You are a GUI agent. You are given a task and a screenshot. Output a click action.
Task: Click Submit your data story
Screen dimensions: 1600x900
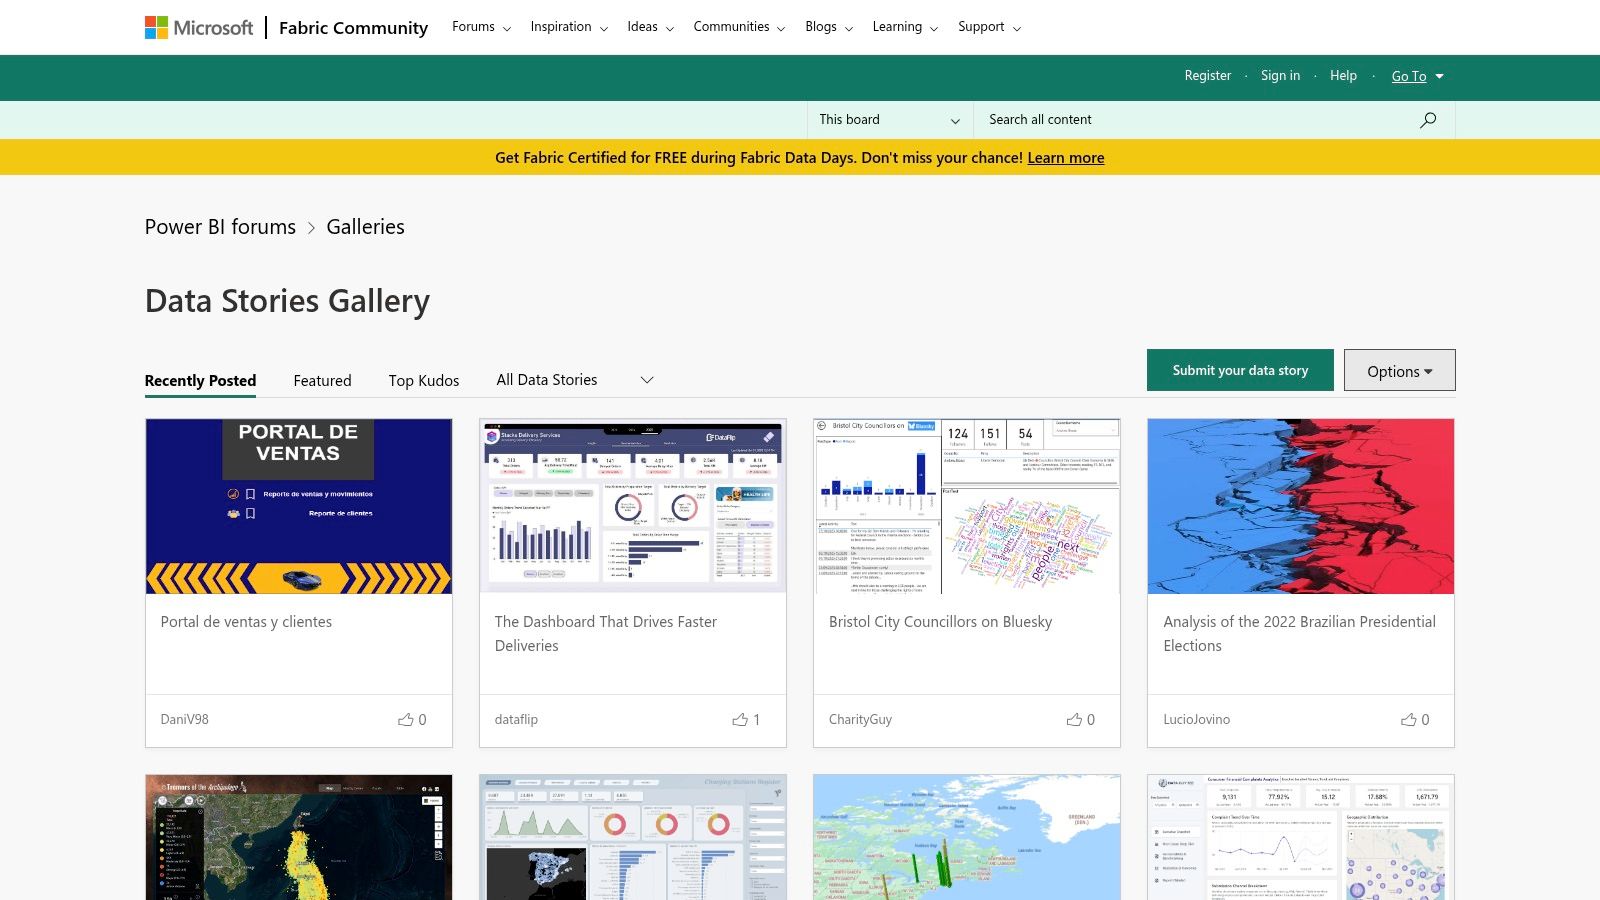(1240, 370)
